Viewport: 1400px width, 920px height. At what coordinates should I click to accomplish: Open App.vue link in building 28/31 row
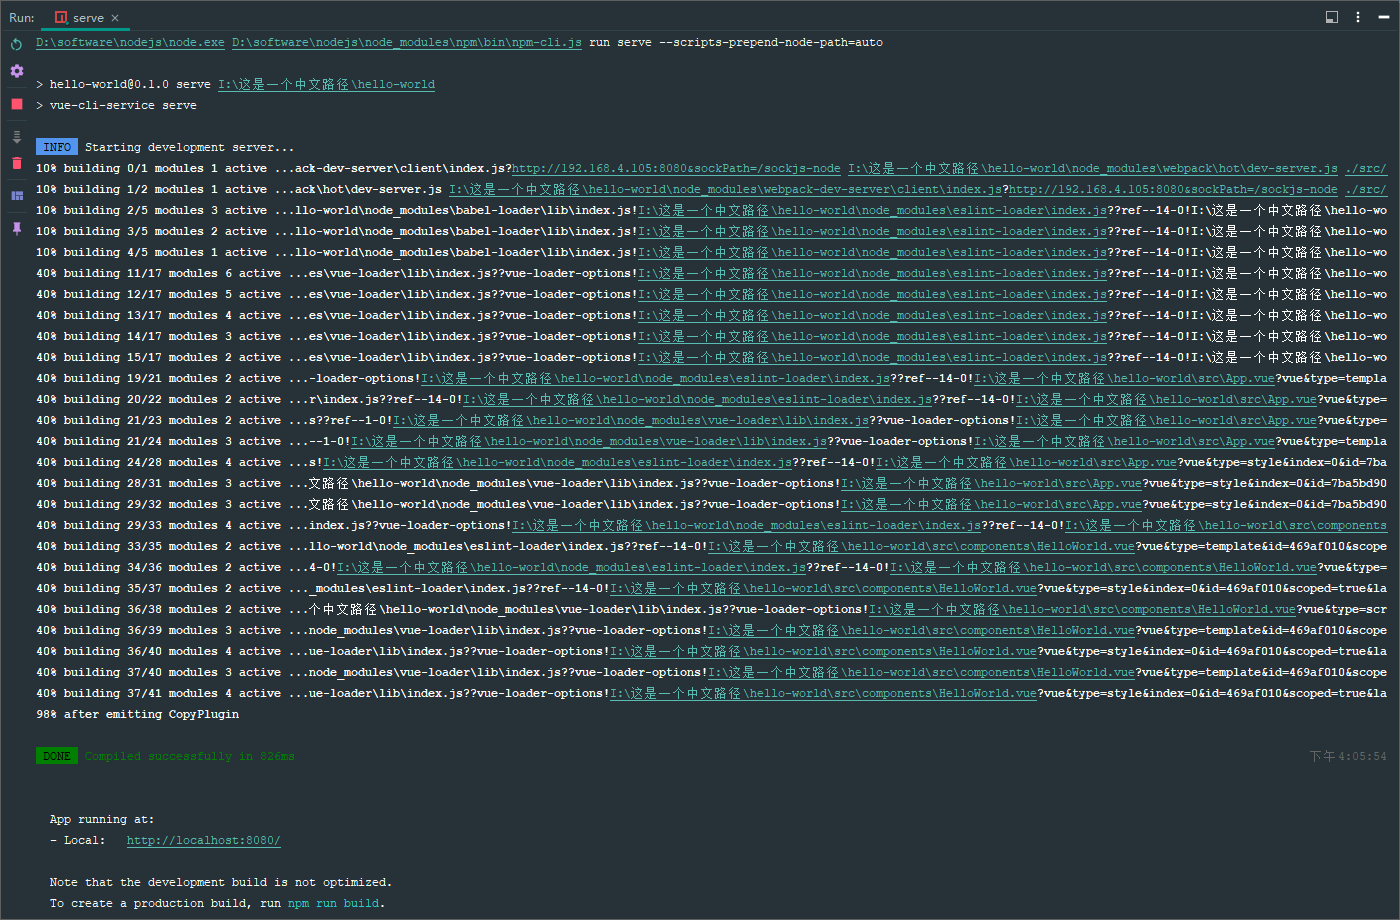pos(991,484)
